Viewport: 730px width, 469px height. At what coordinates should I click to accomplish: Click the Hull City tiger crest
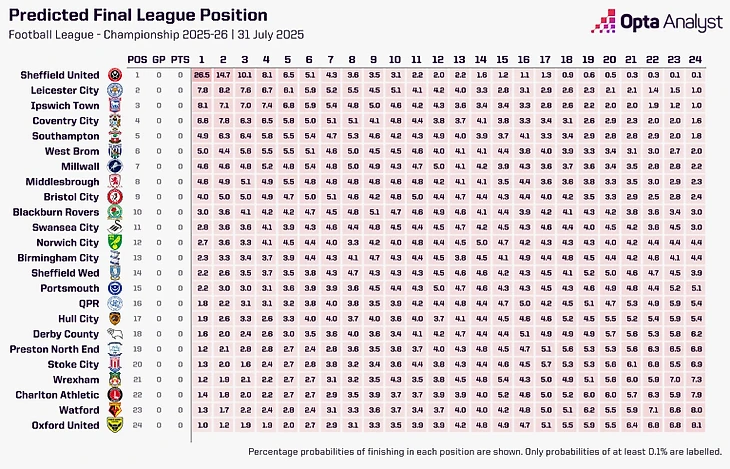(x=115, y=319)
